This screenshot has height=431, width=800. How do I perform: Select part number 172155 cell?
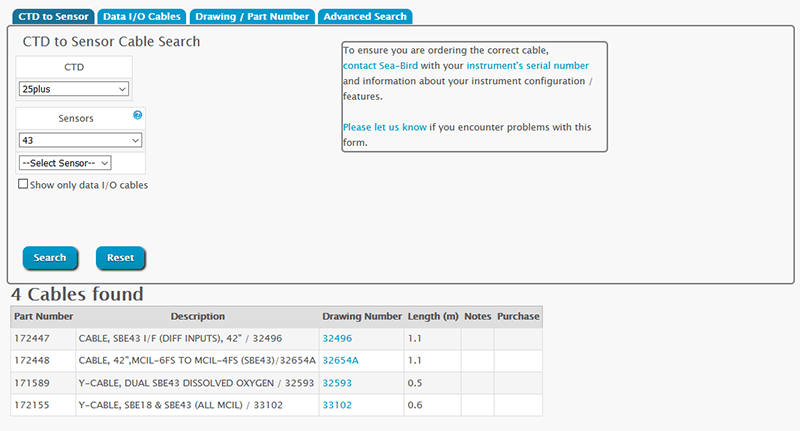tap(43, 405)
